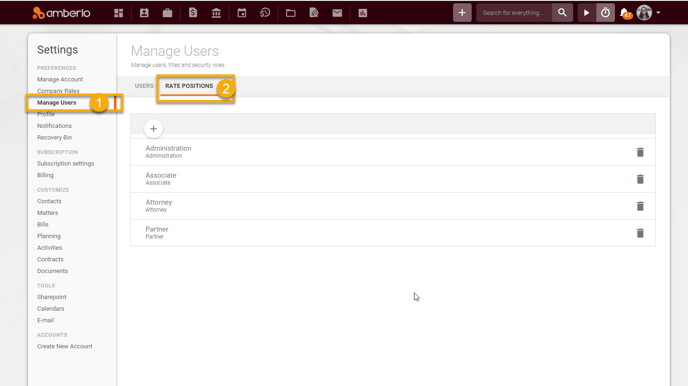Open the Documents folder icon

coord(290,13)
